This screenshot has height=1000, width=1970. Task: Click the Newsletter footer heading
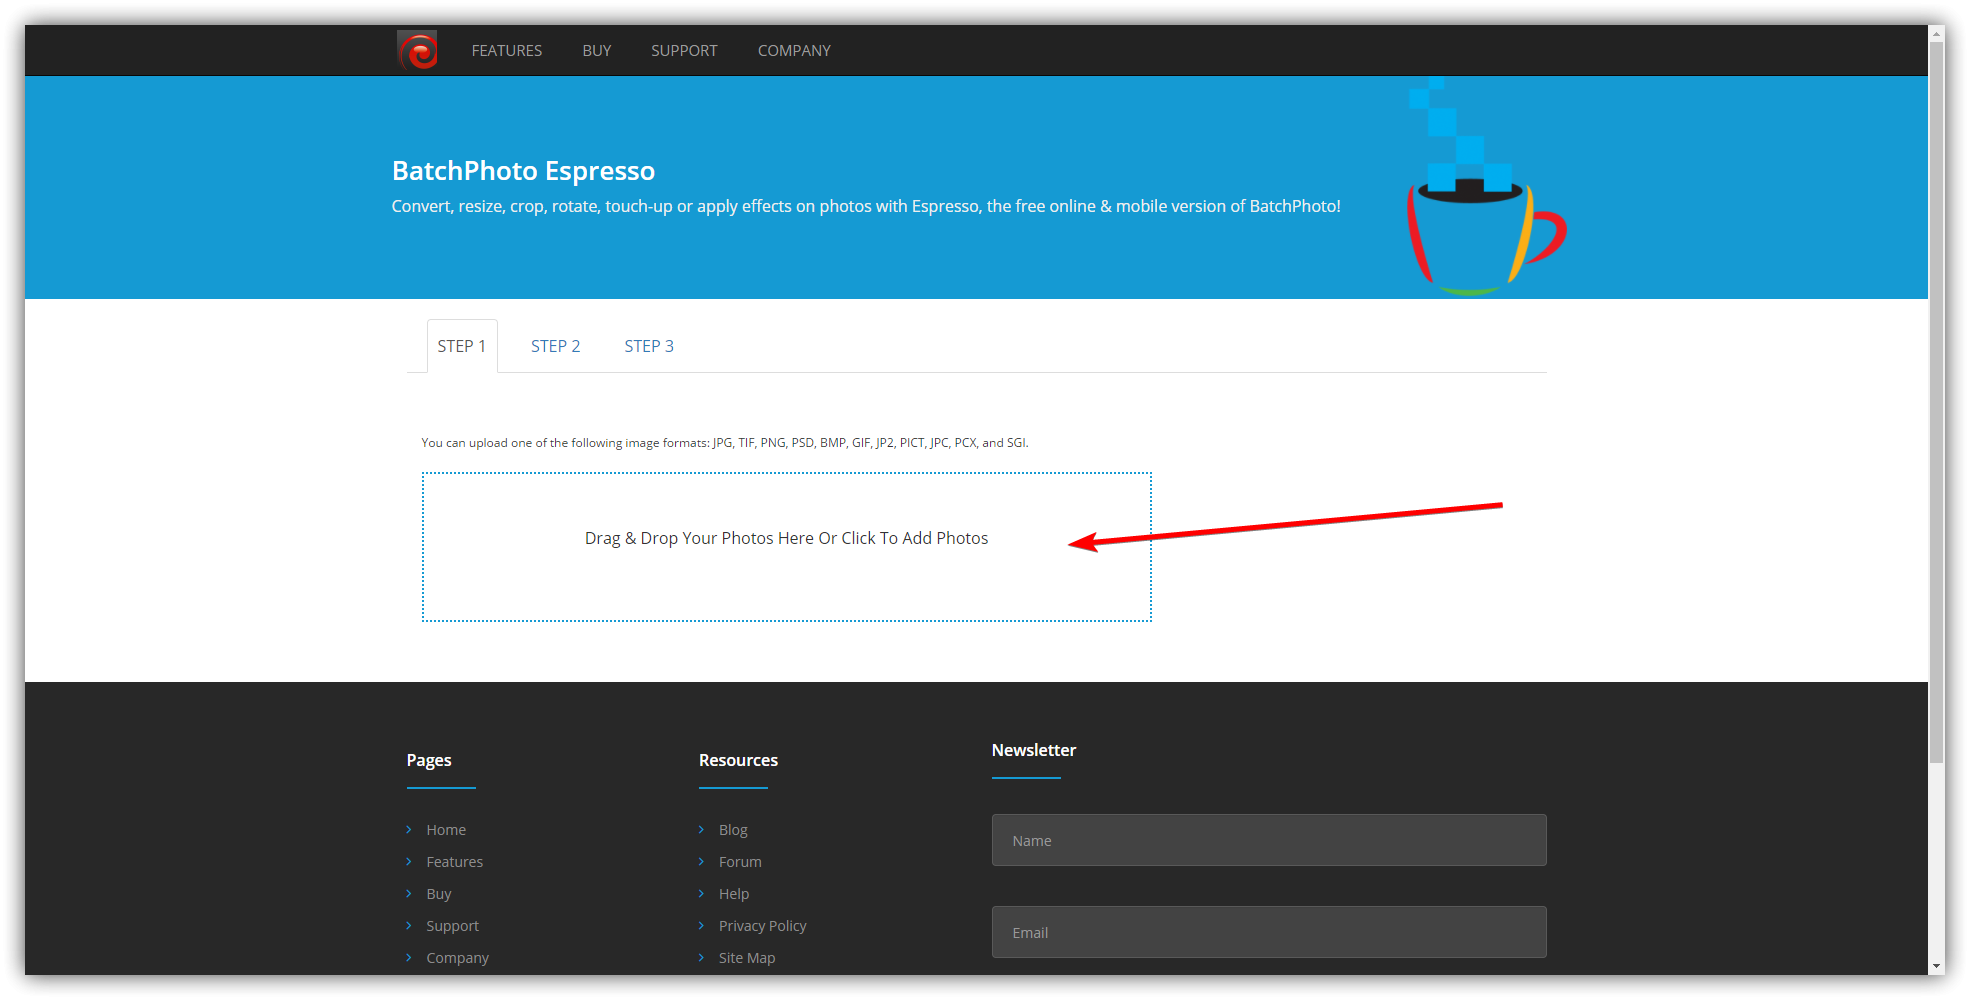(1034, 750)
